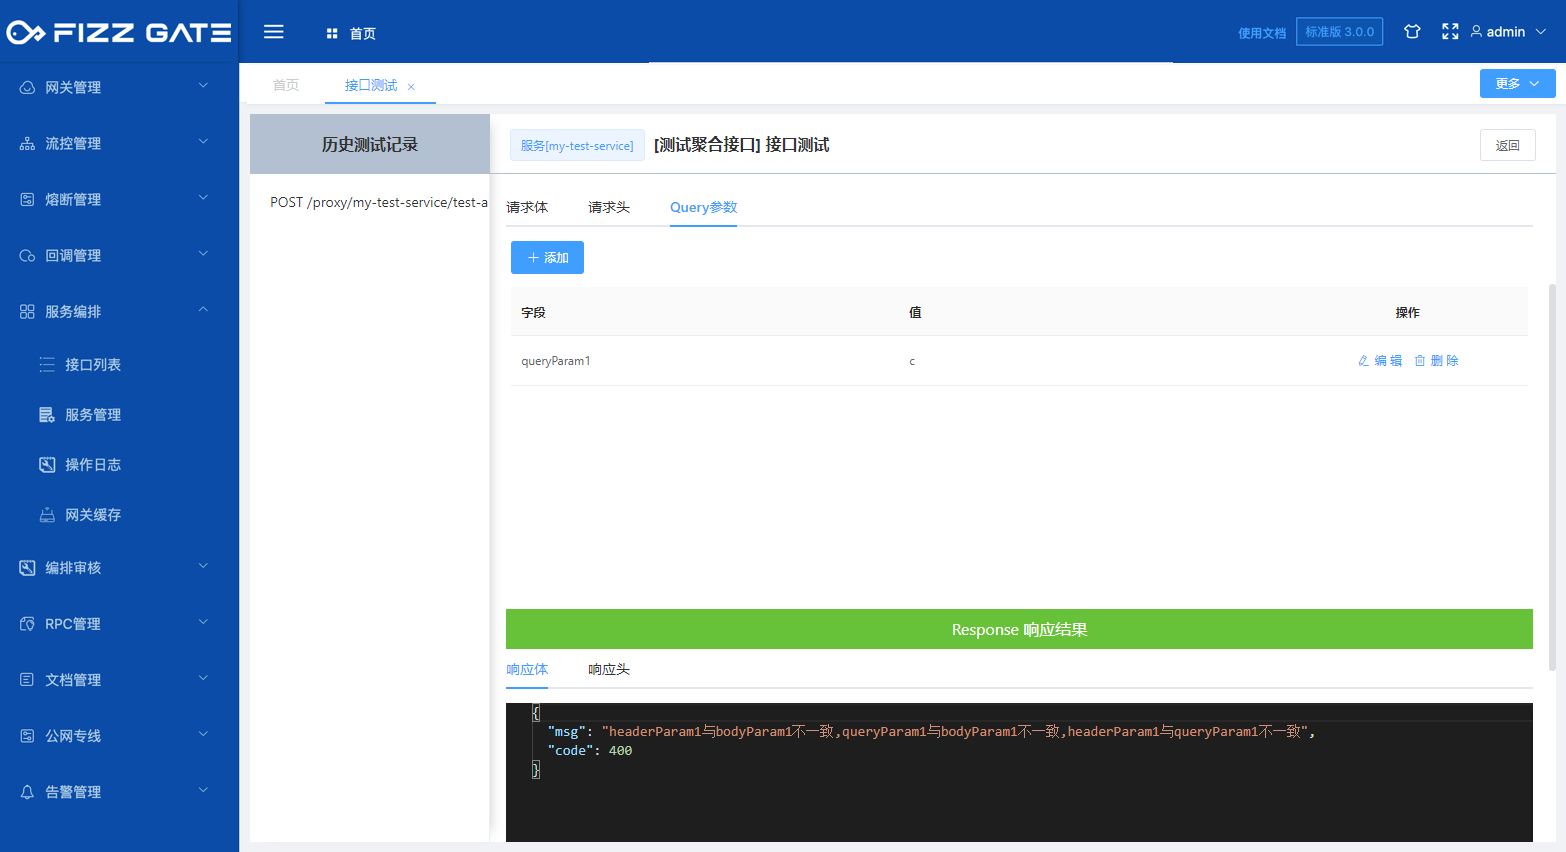Expand RPC管理 menu chevron
This screenshot has height=852, width=1566.
[203, 622]
